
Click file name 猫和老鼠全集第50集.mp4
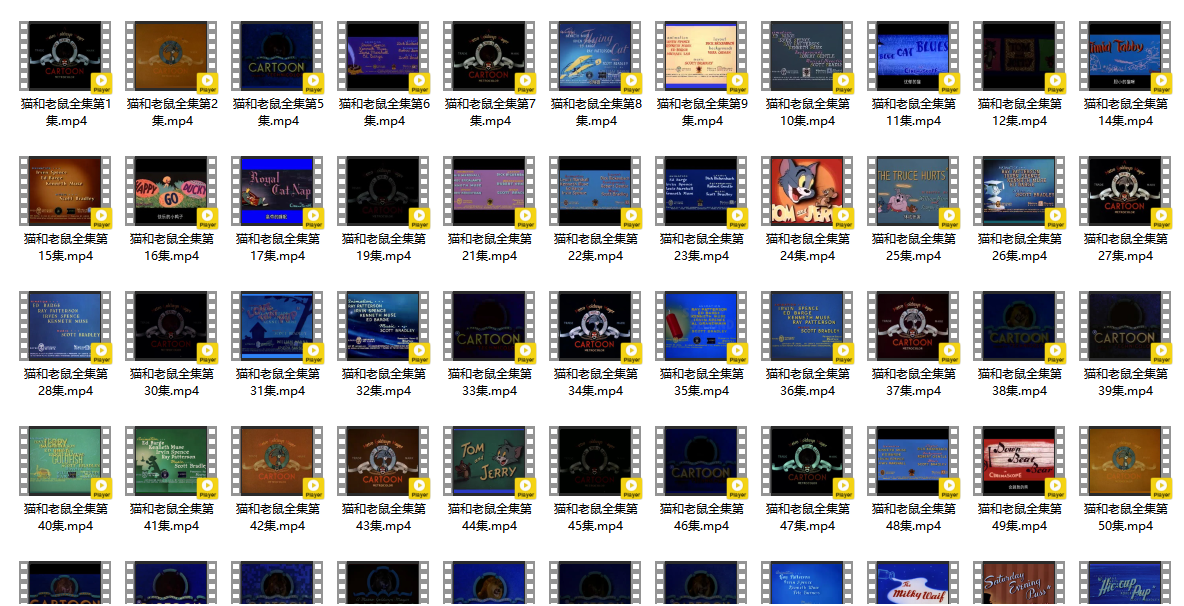coord(1126,517)
